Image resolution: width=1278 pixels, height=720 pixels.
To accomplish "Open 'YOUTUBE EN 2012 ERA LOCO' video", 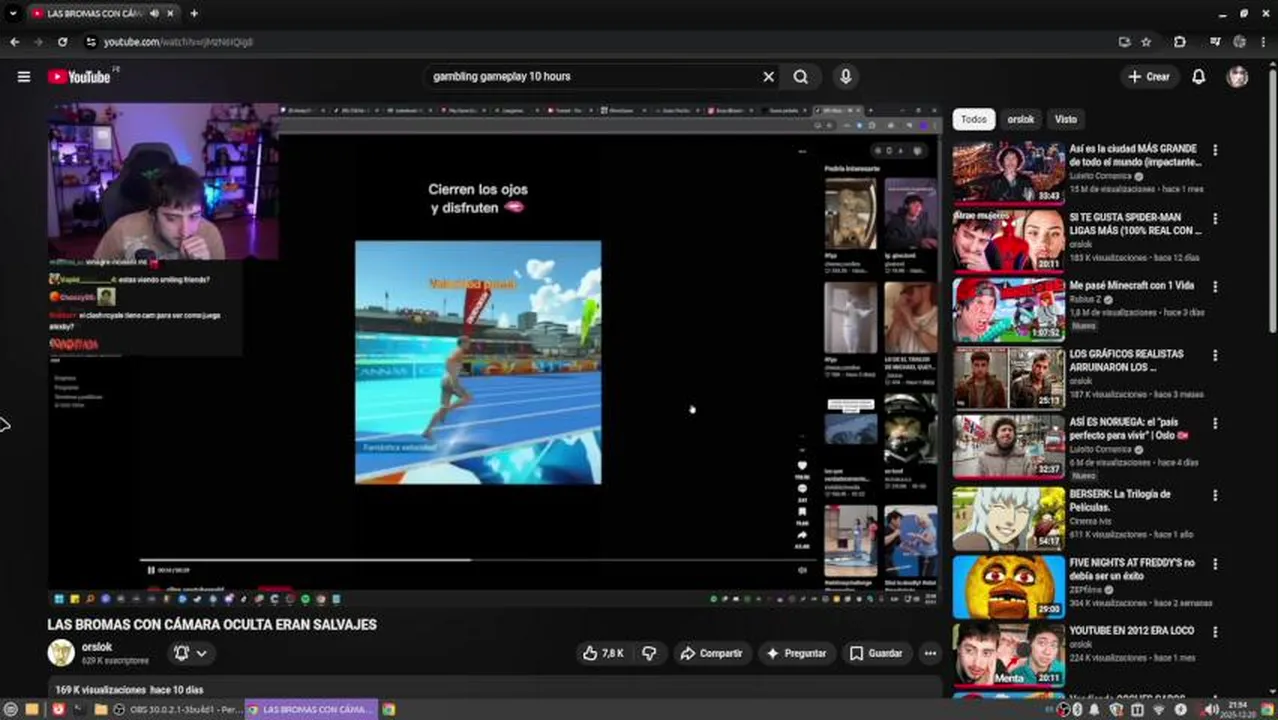I will click(1131, 631).
